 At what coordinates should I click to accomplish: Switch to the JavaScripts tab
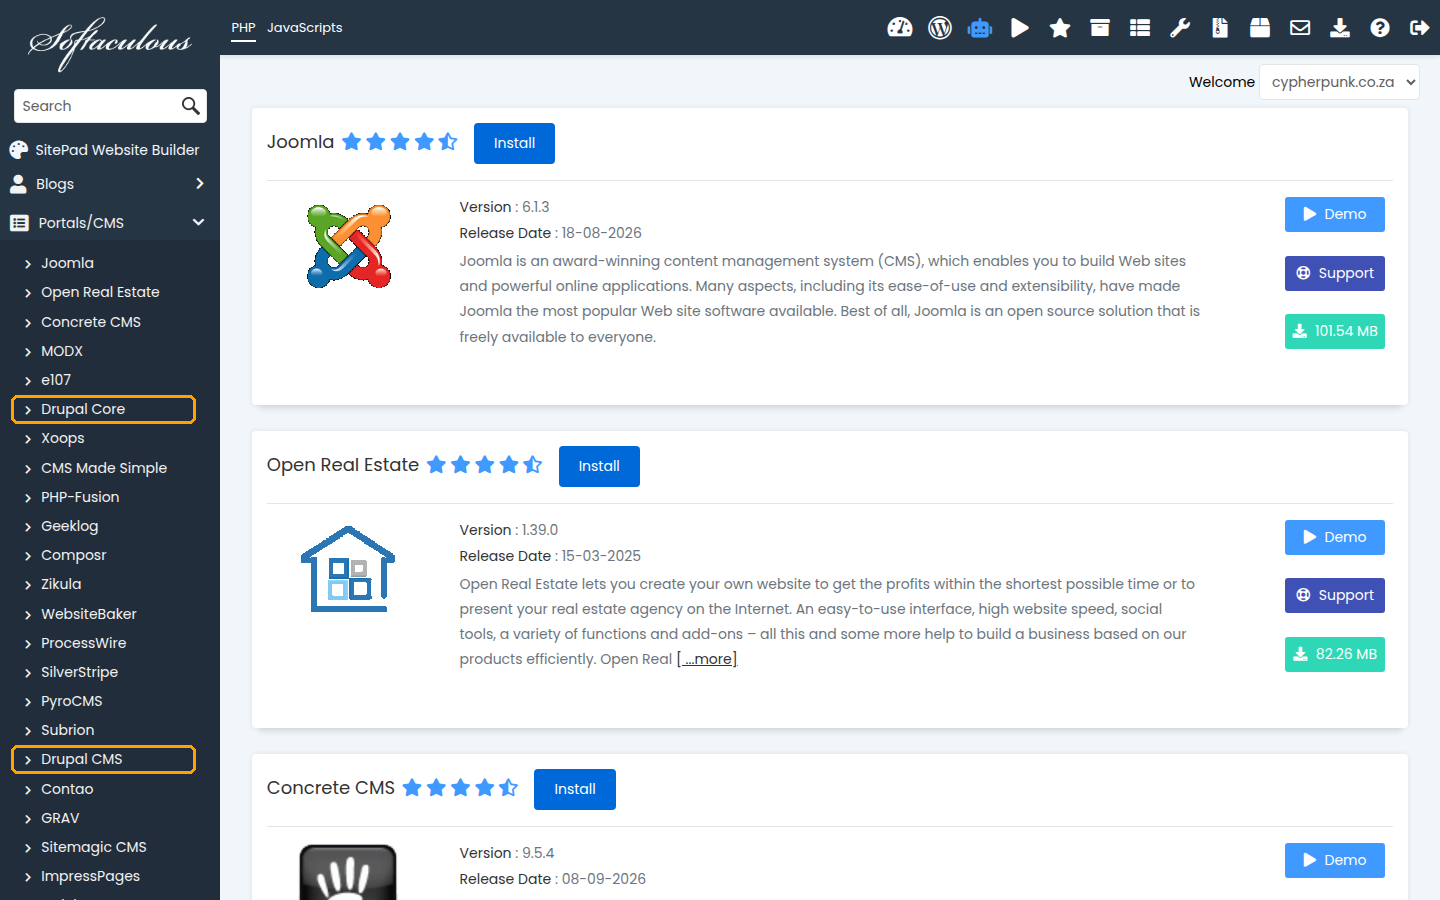point(304,28)
